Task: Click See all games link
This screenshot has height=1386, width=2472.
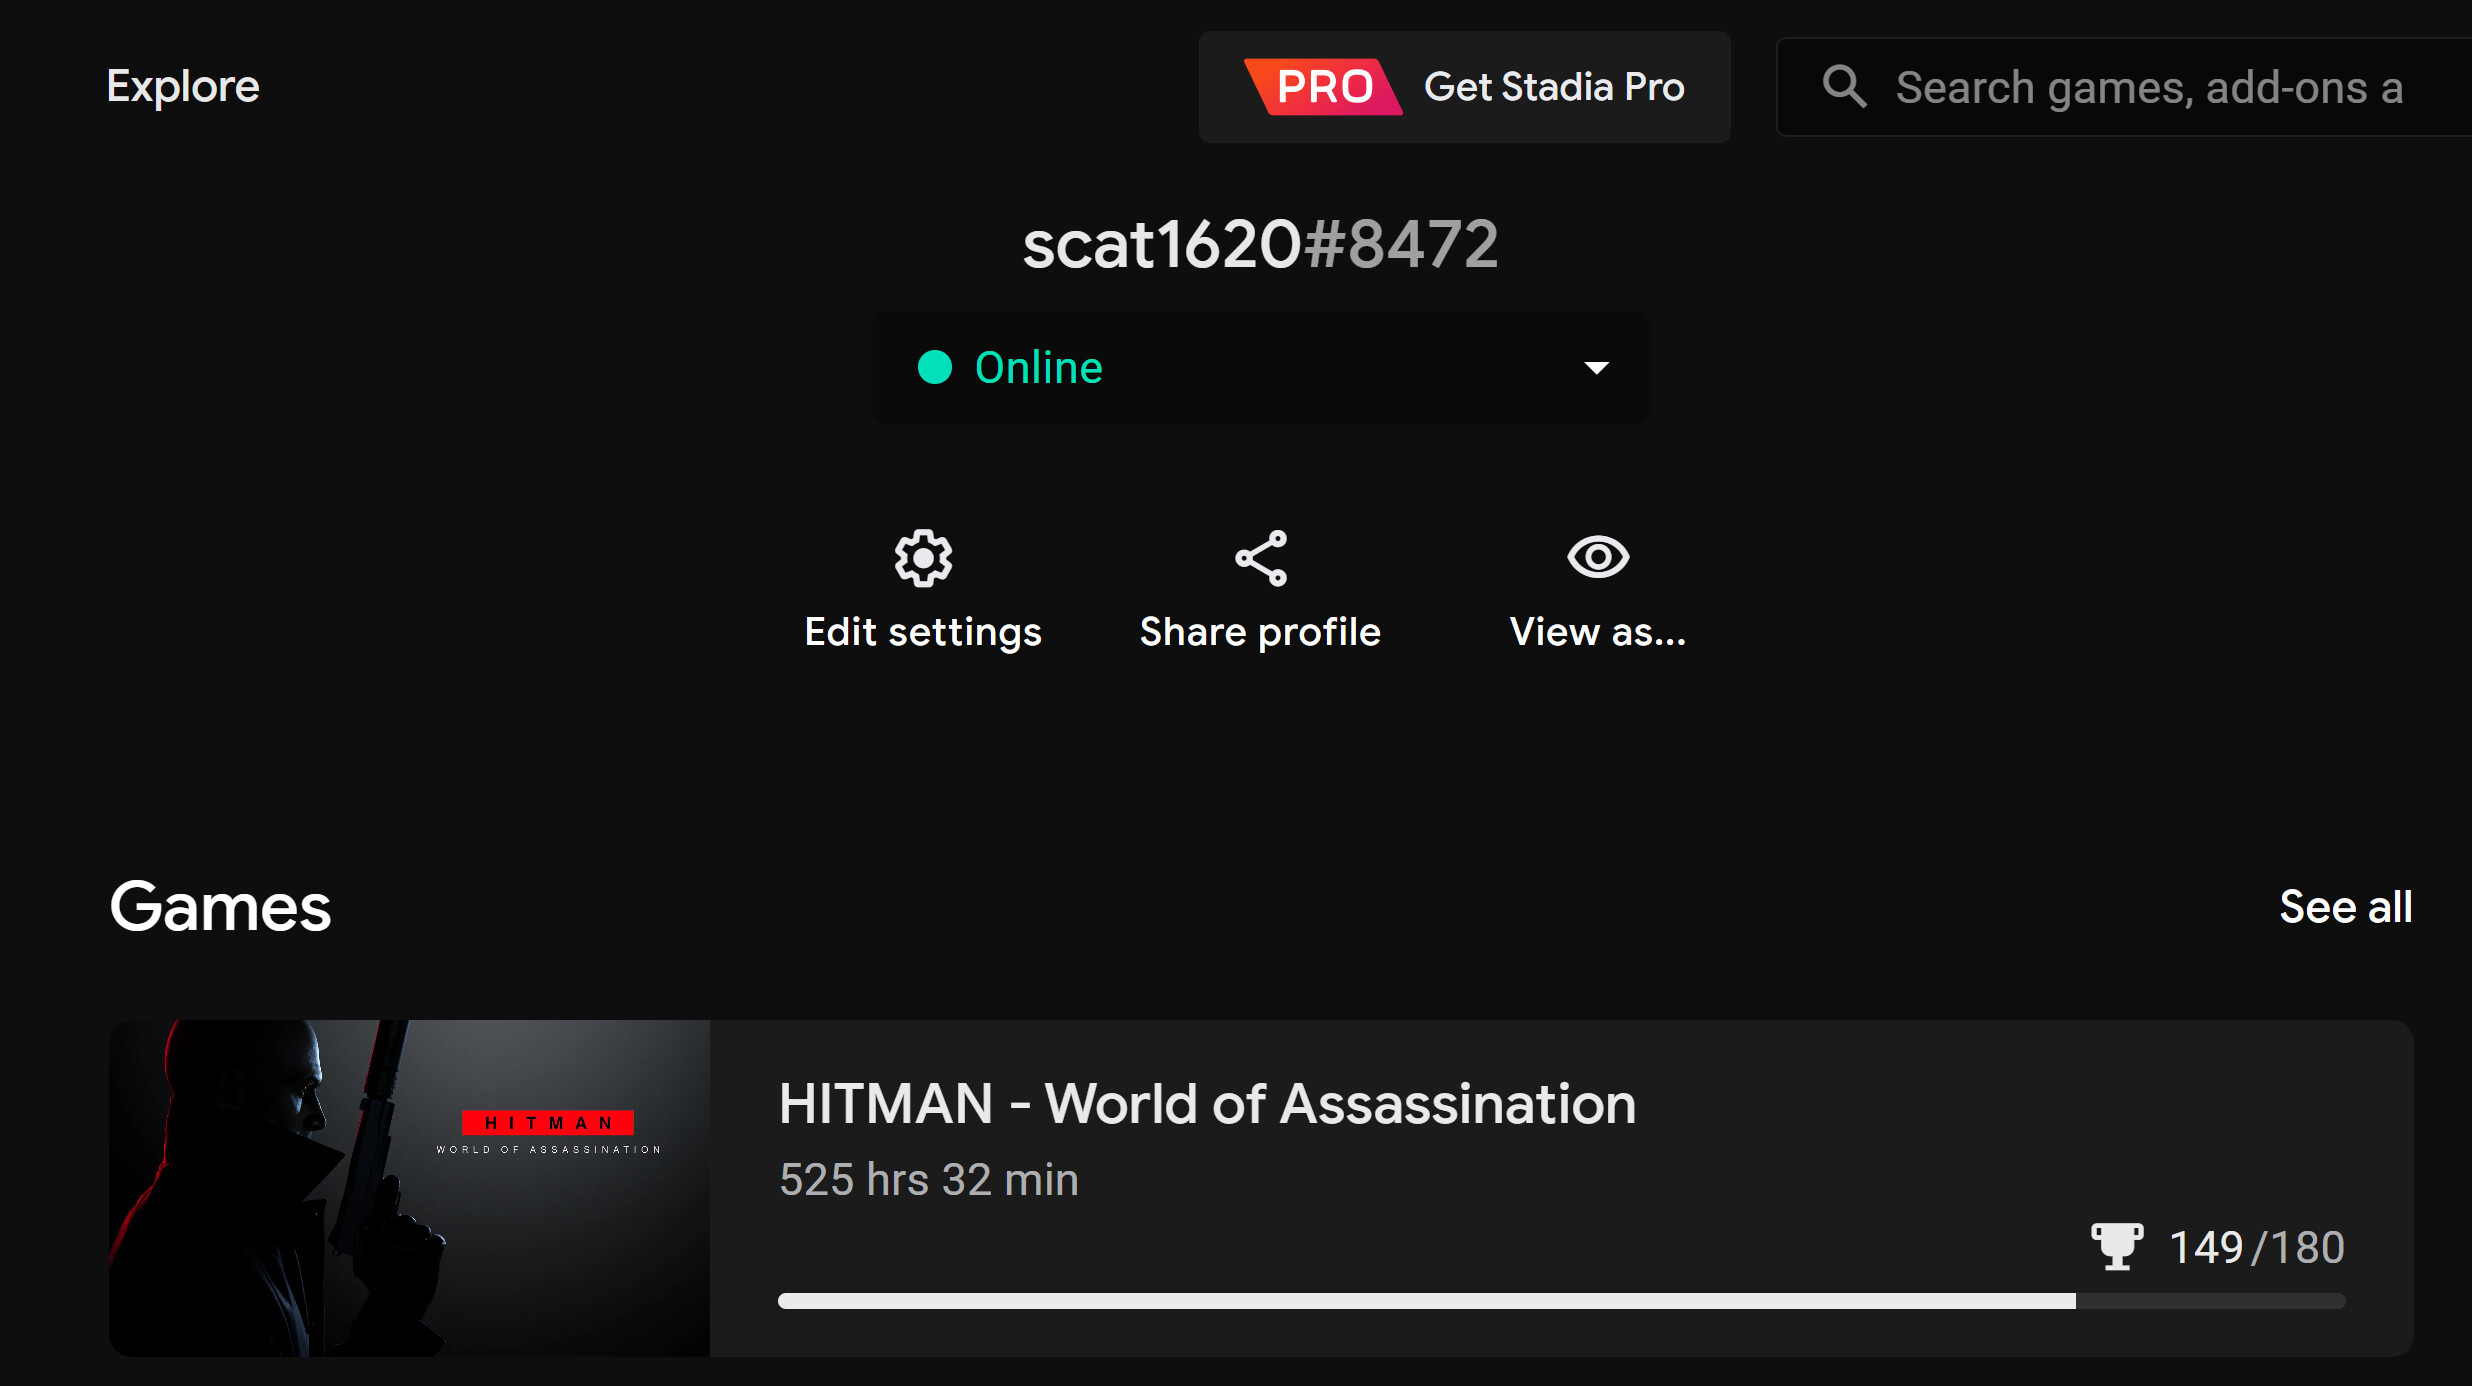Action: click(2344, 907)
